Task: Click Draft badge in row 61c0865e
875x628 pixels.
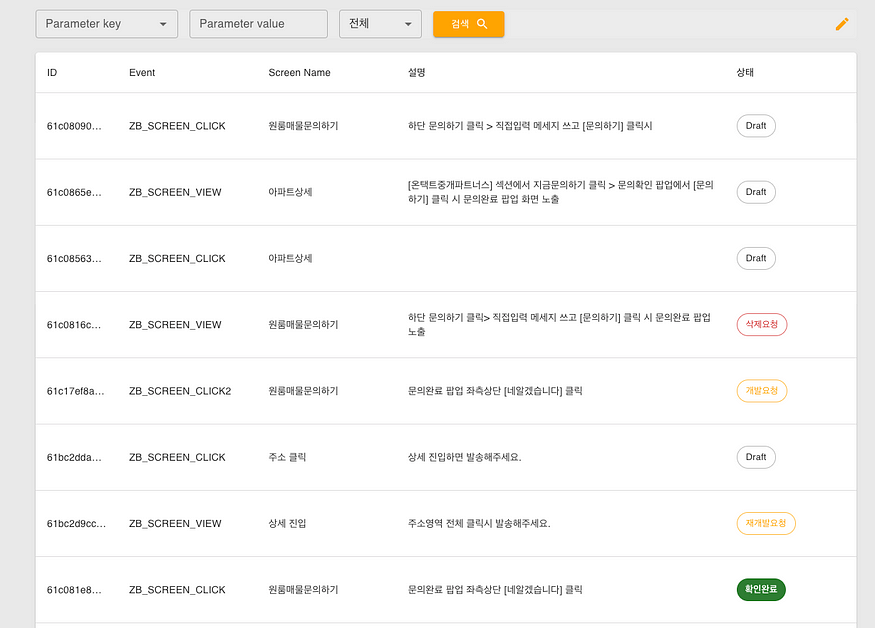Action: click(756, 192)
